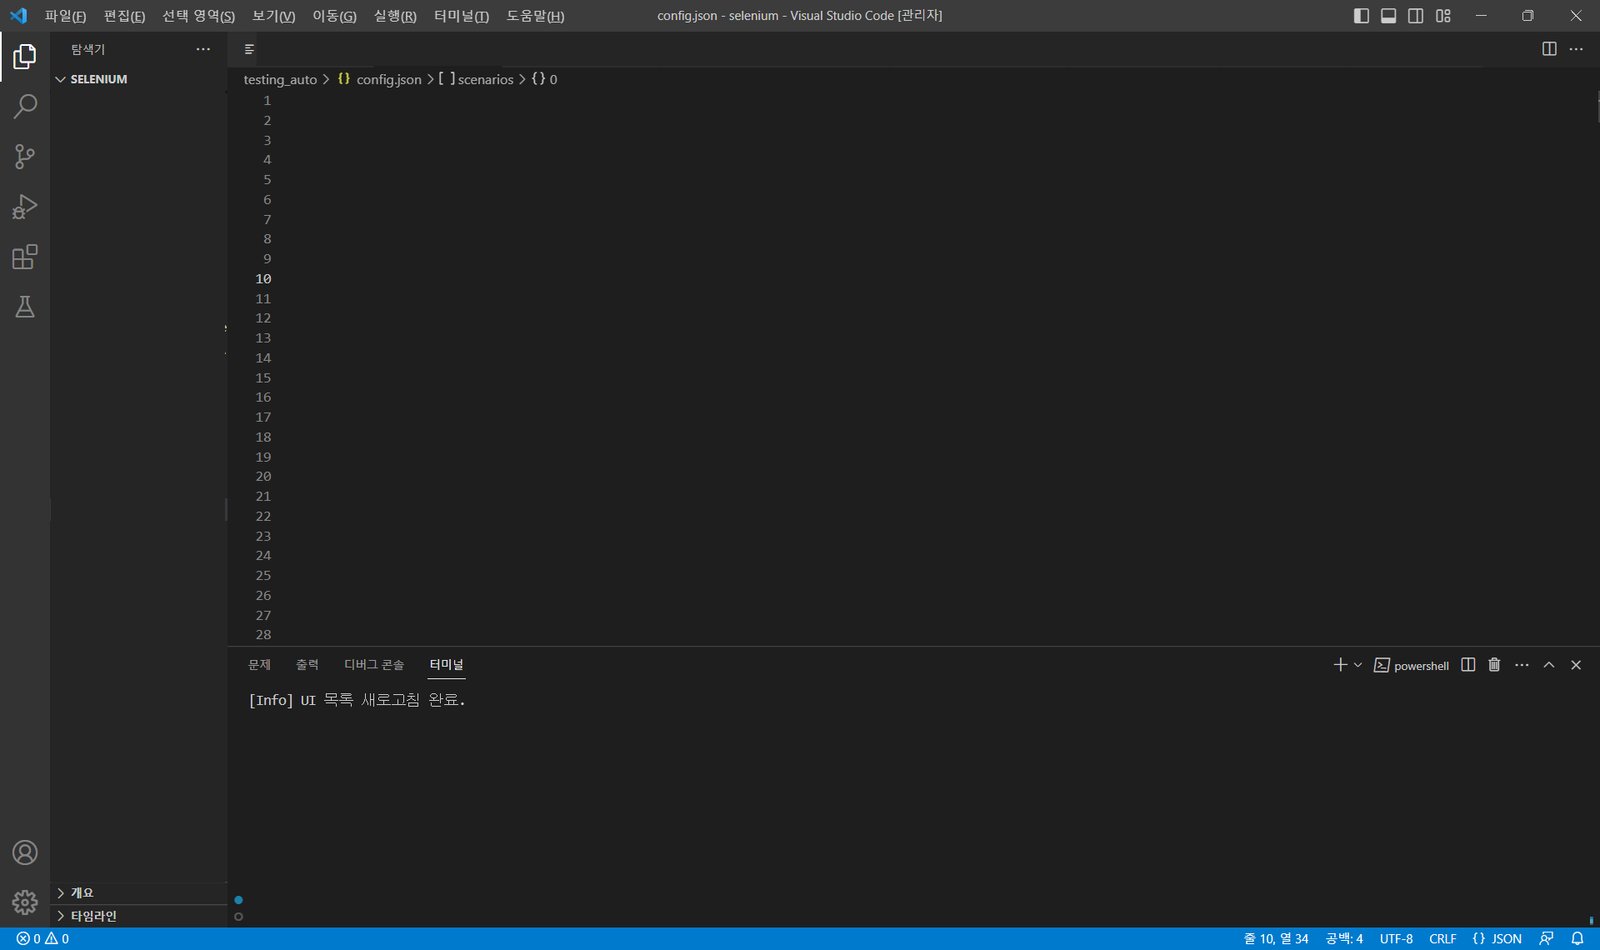Open the Manage gear menu
Viewport: 1600px width, 950px height.
[25, 902]
